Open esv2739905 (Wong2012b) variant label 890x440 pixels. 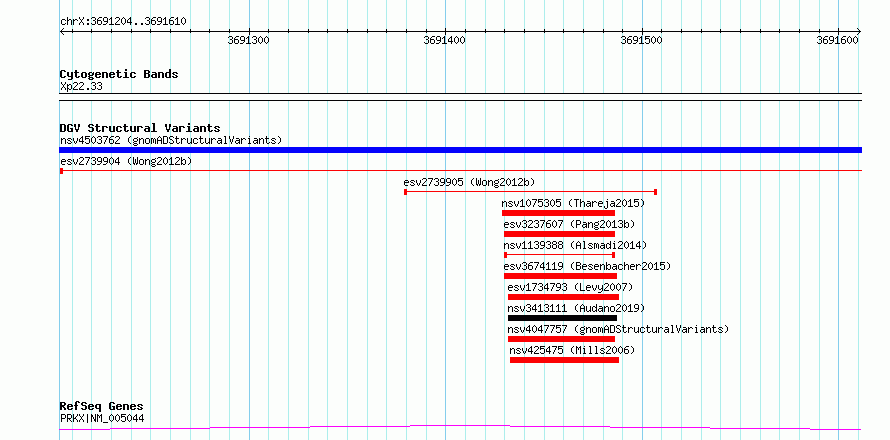click(469, 182)
